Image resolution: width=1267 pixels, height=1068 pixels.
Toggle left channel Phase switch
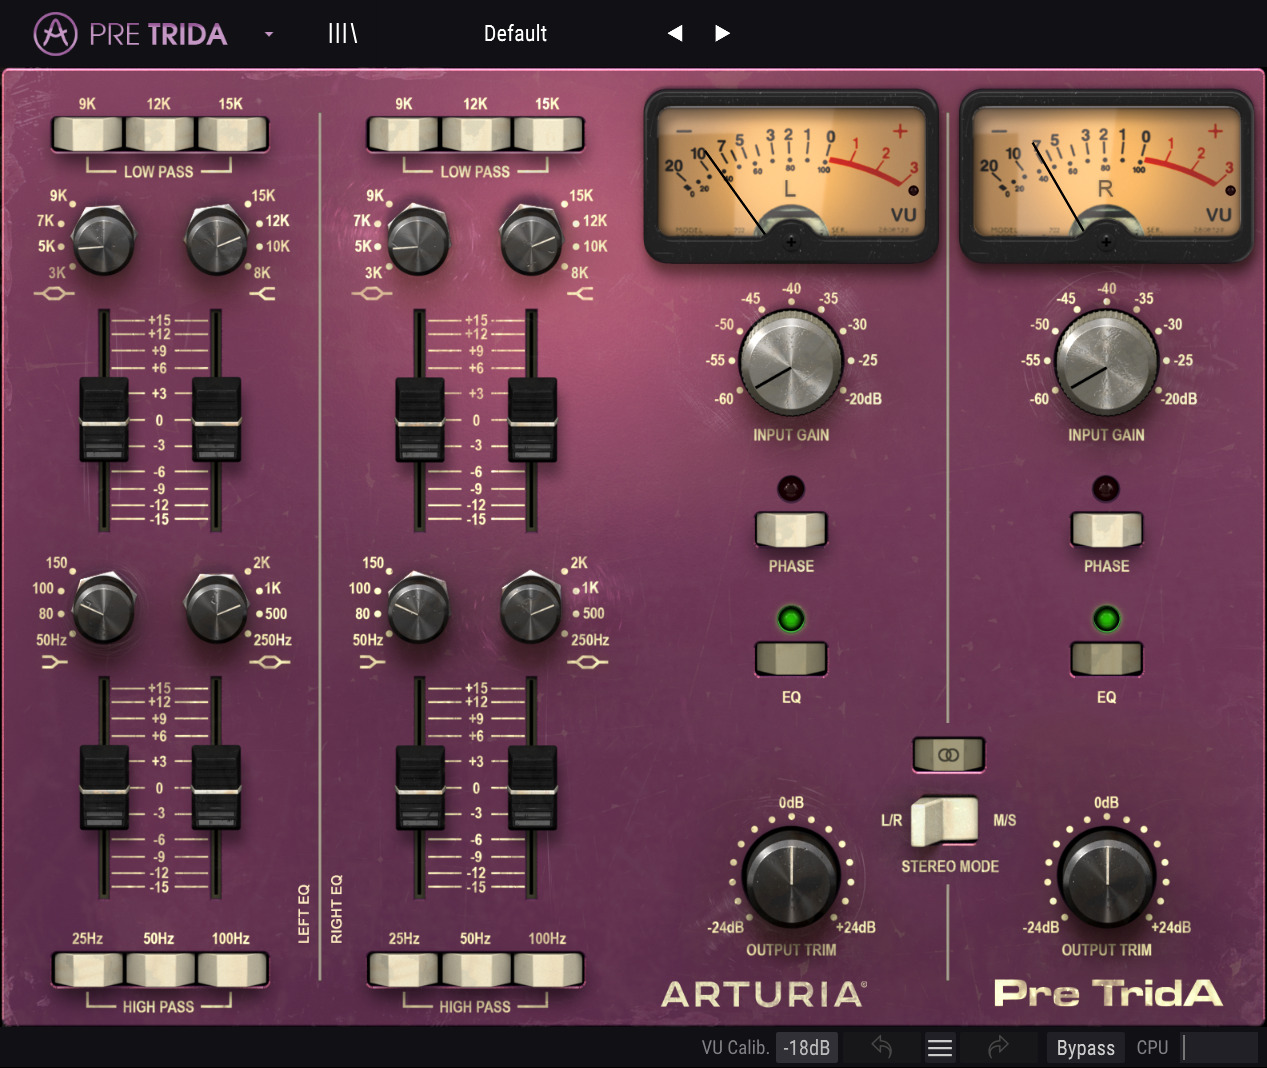[791, 529]
